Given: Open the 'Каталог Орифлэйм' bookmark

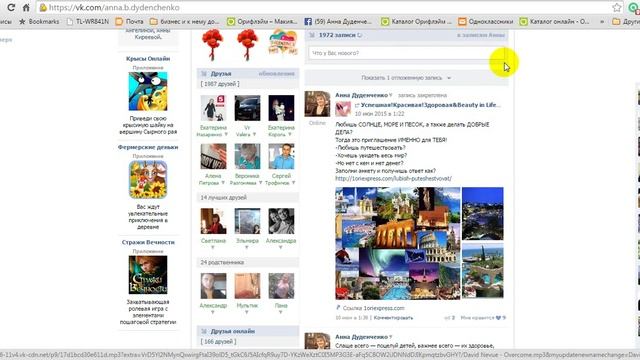Looking at the screenshot, I should 416,21.
